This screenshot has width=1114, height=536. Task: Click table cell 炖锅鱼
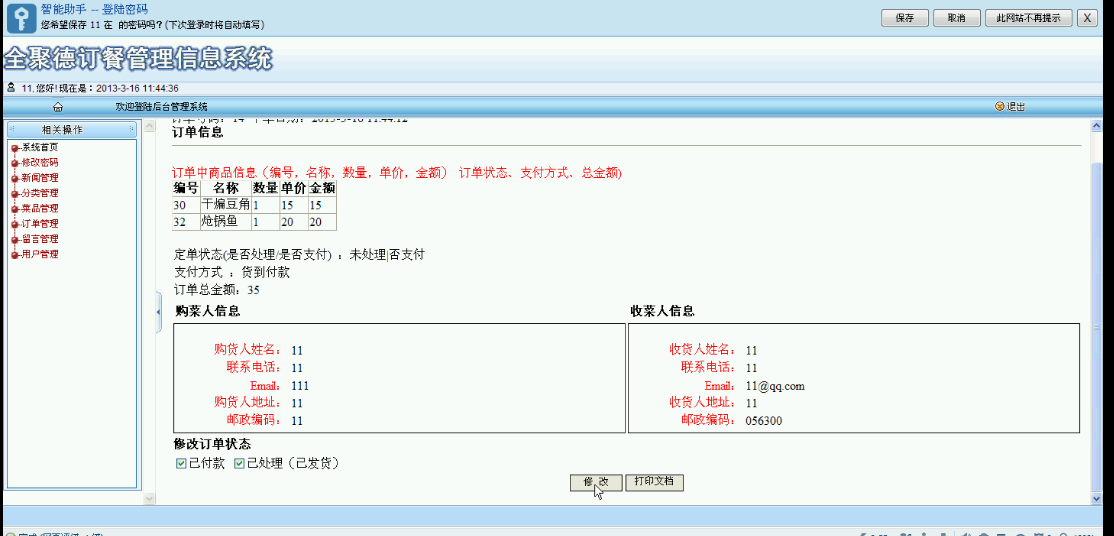(x=226, y=222)
